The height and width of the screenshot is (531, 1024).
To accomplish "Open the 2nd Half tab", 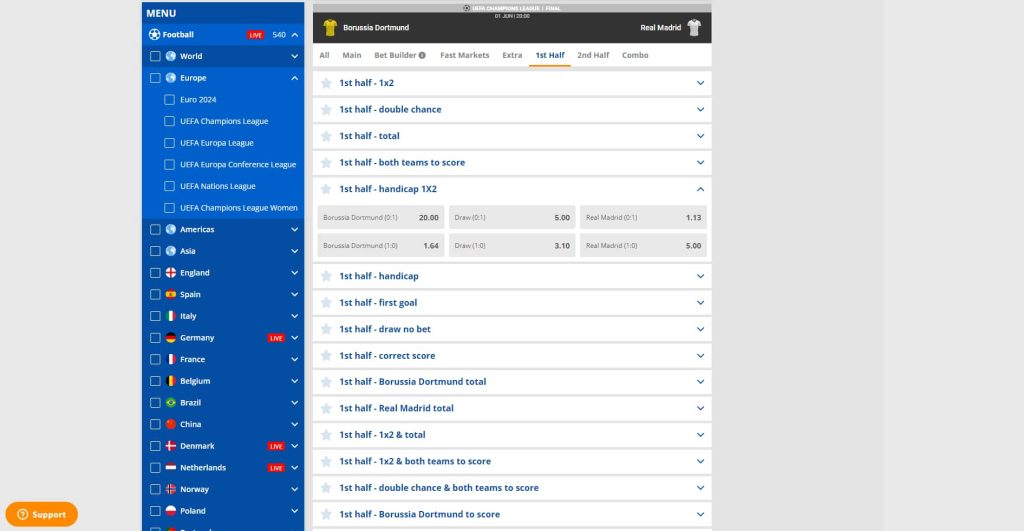I will pos(593,56).
